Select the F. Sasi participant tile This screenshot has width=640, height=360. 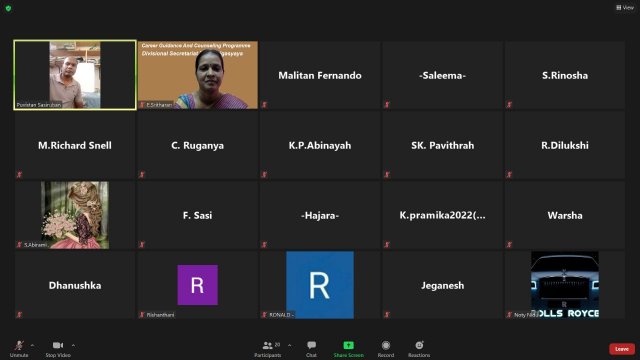click(x=198, y=215)
